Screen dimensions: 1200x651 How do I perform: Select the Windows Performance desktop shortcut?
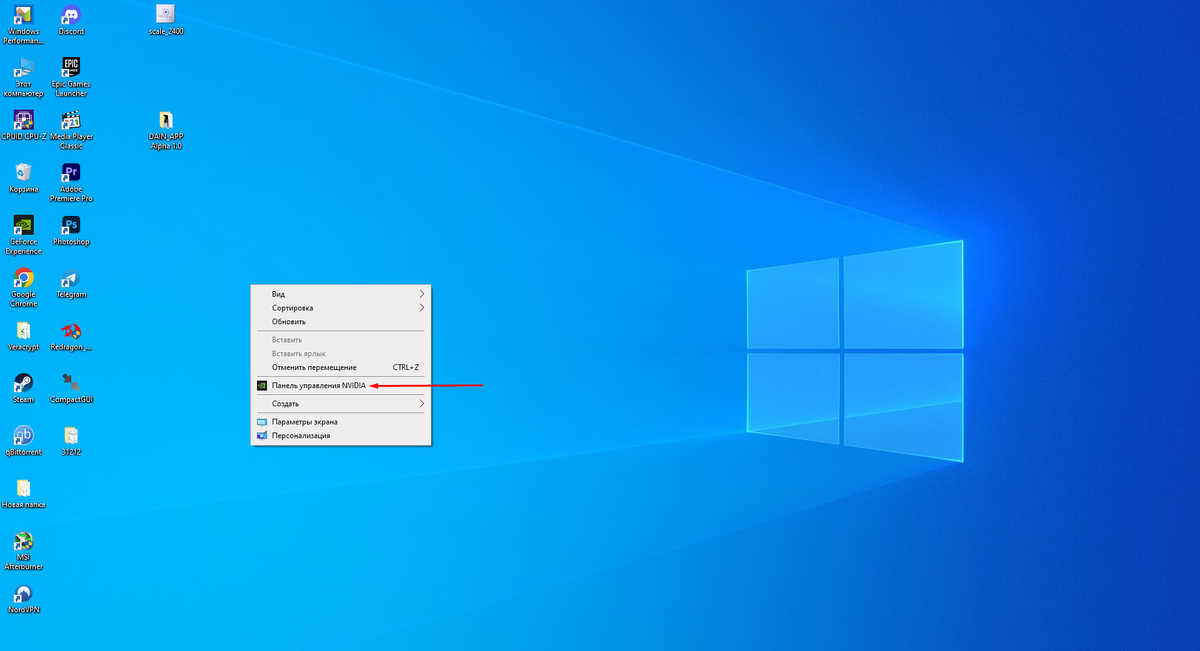click(23, 24)
